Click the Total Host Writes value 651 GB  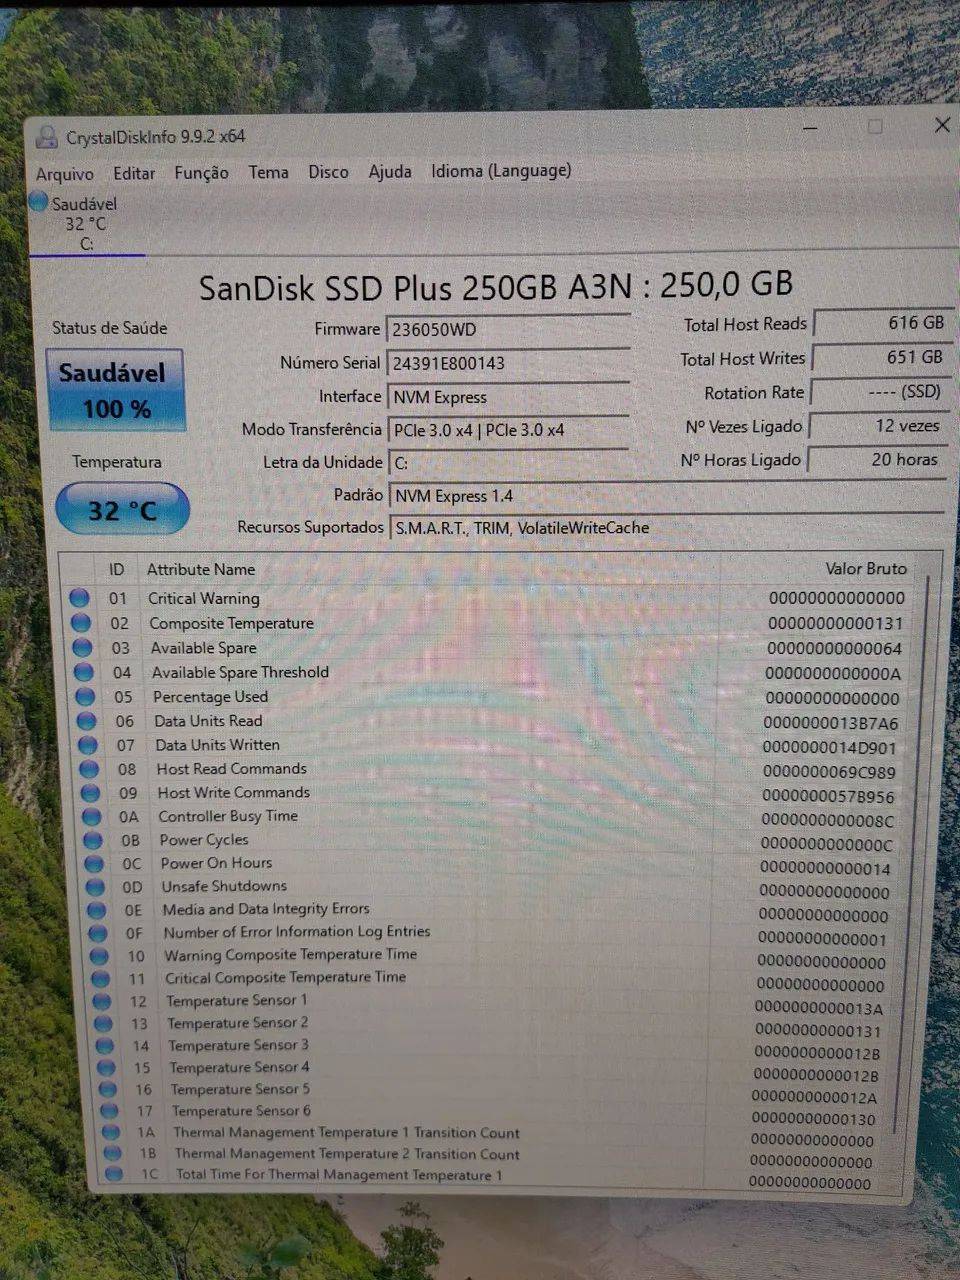click(881, 357)
